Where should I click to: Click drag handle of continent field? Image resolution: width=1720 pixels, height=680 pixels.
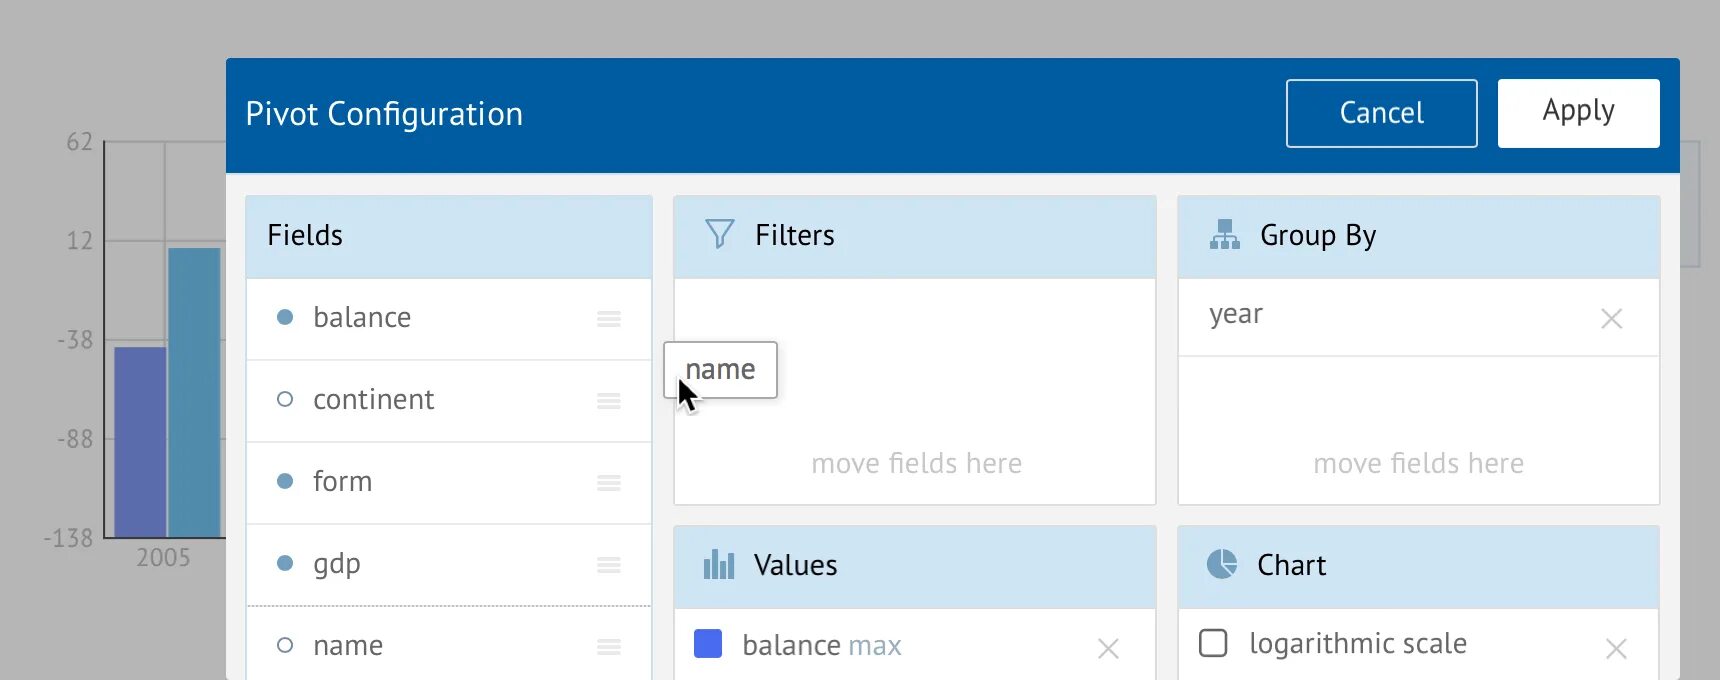[608, 401]
